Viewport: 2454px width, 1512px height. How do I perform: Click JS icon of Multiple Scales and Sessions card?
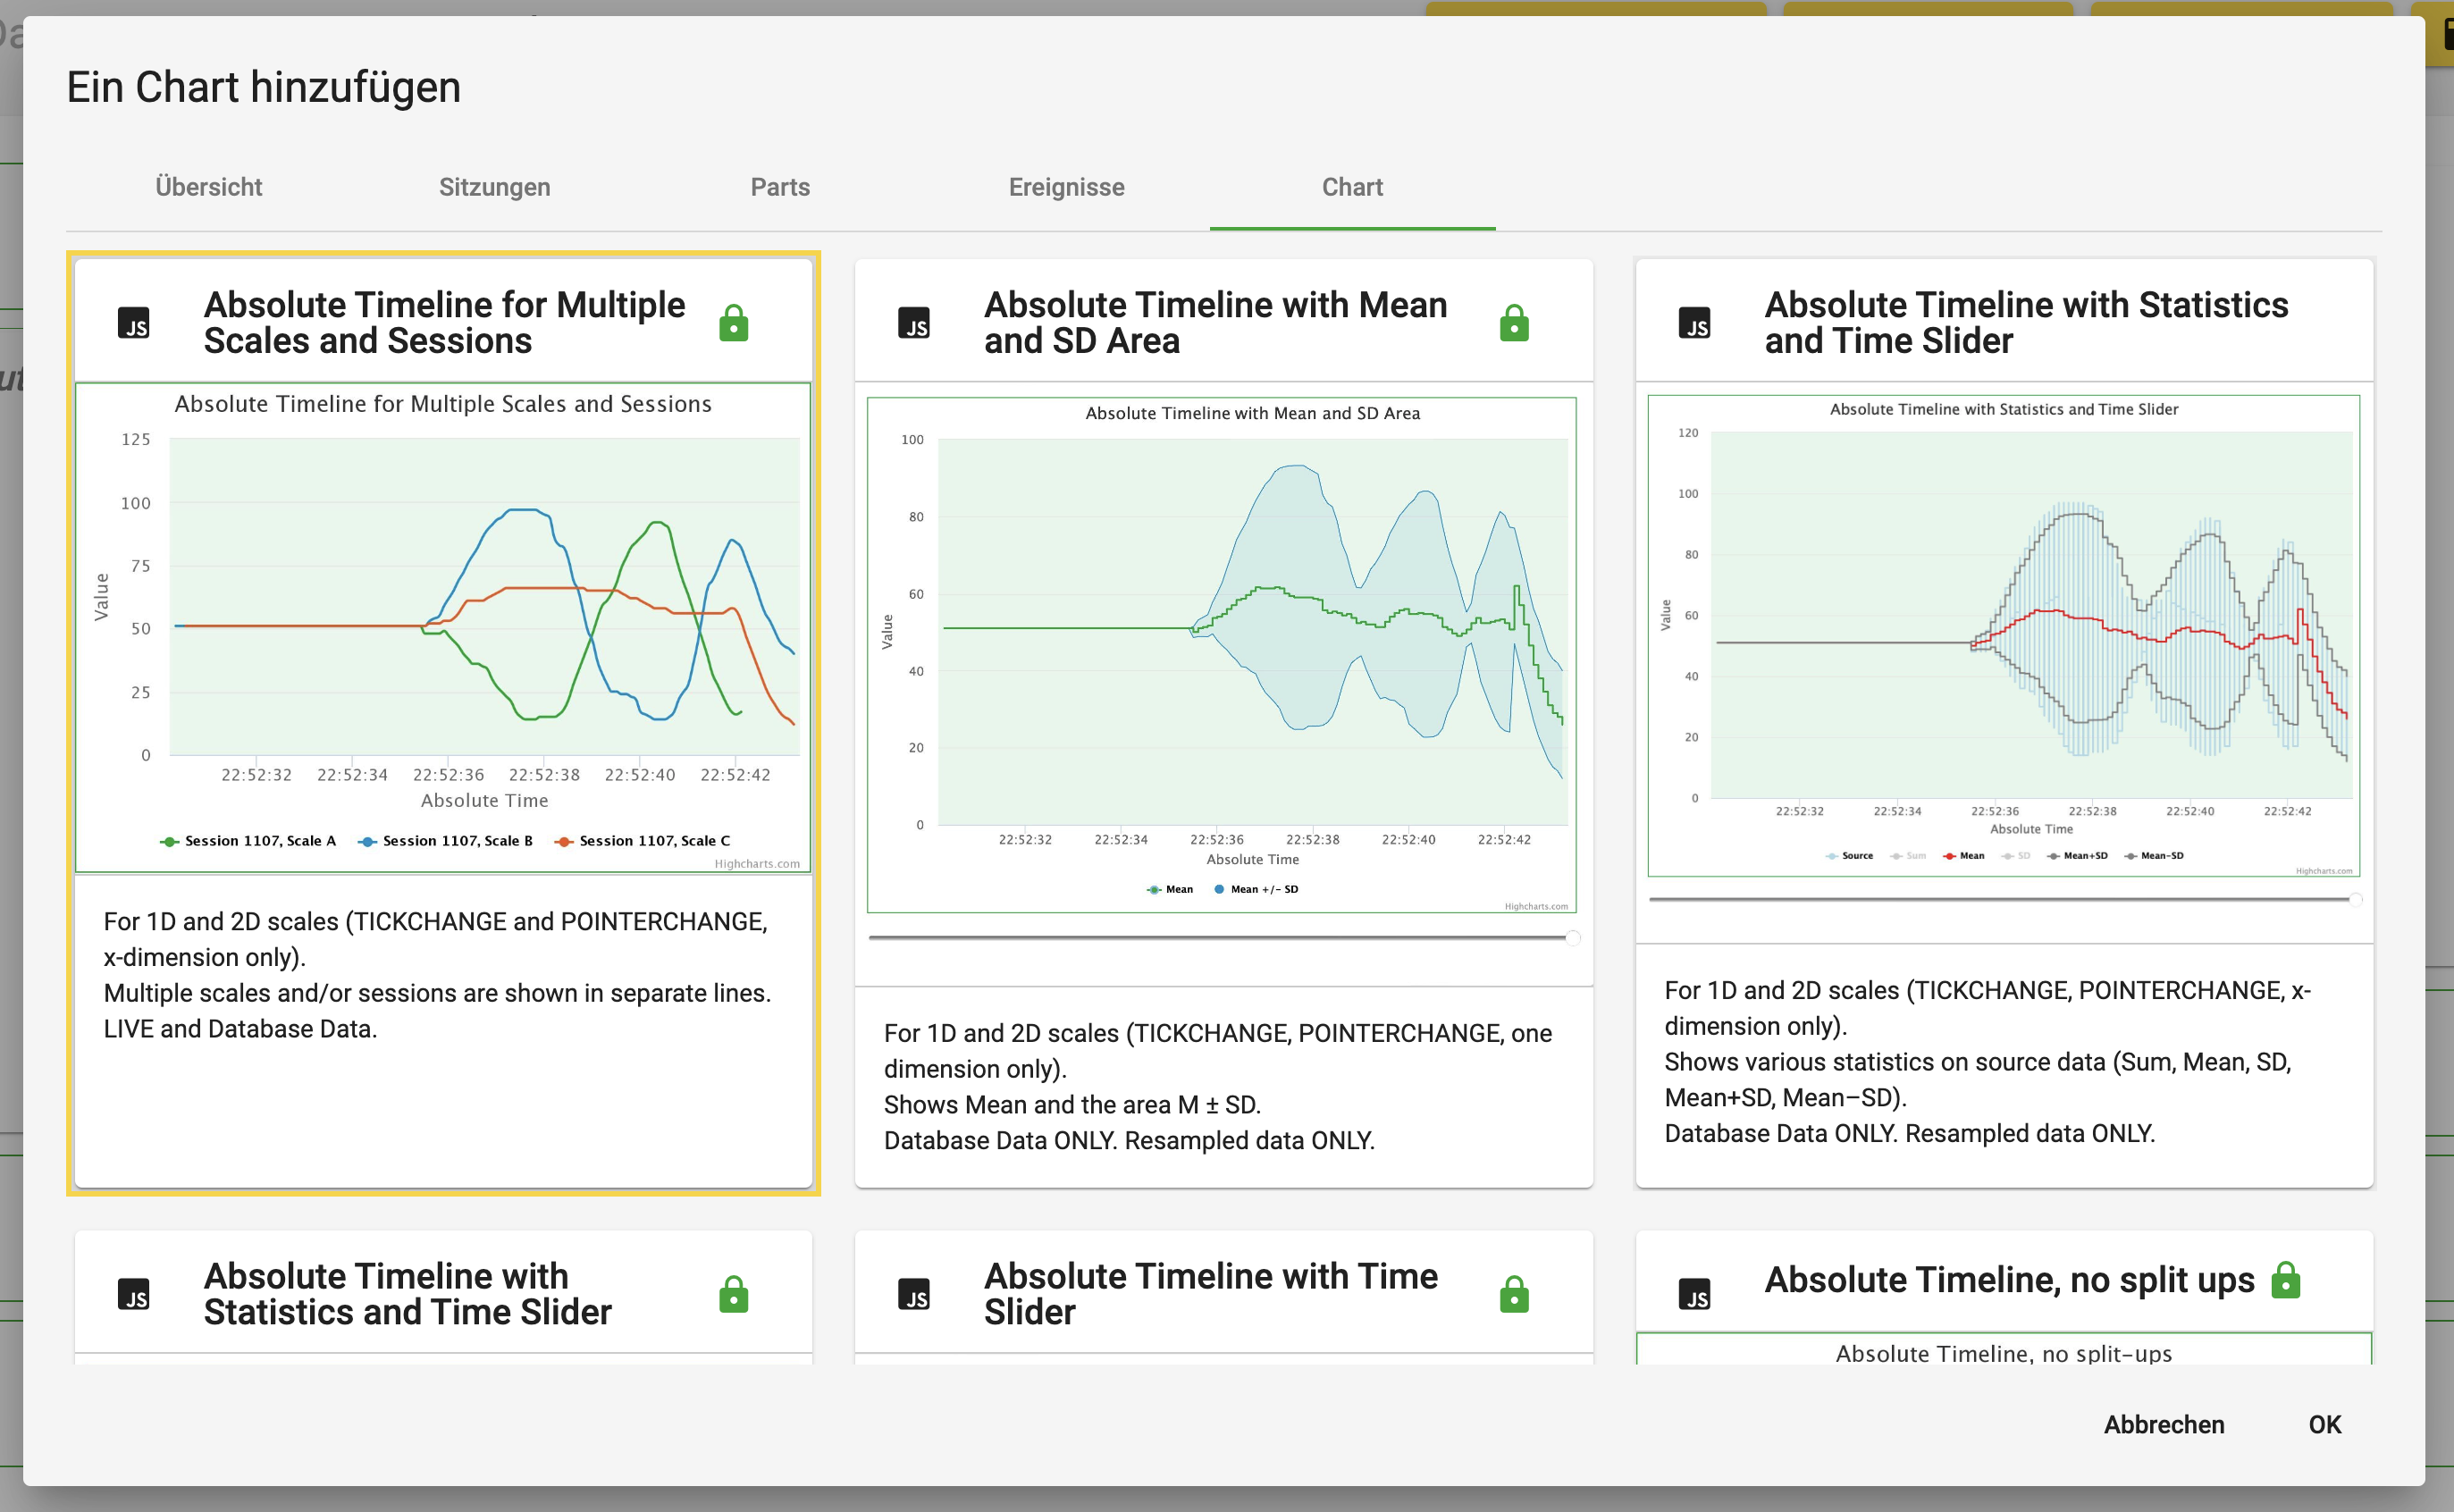coord(134,323)
